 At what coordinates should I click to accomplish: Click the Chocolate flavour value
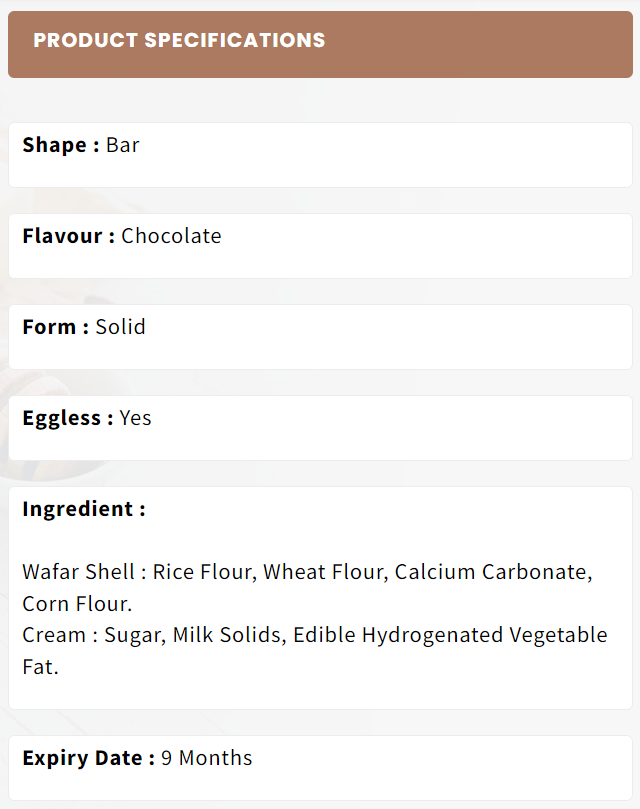point(171,236)
